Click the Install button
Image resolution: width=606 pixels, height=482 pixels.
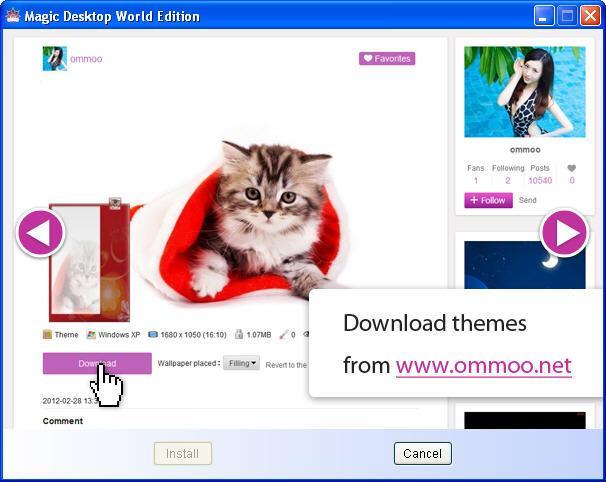point(182,453)
